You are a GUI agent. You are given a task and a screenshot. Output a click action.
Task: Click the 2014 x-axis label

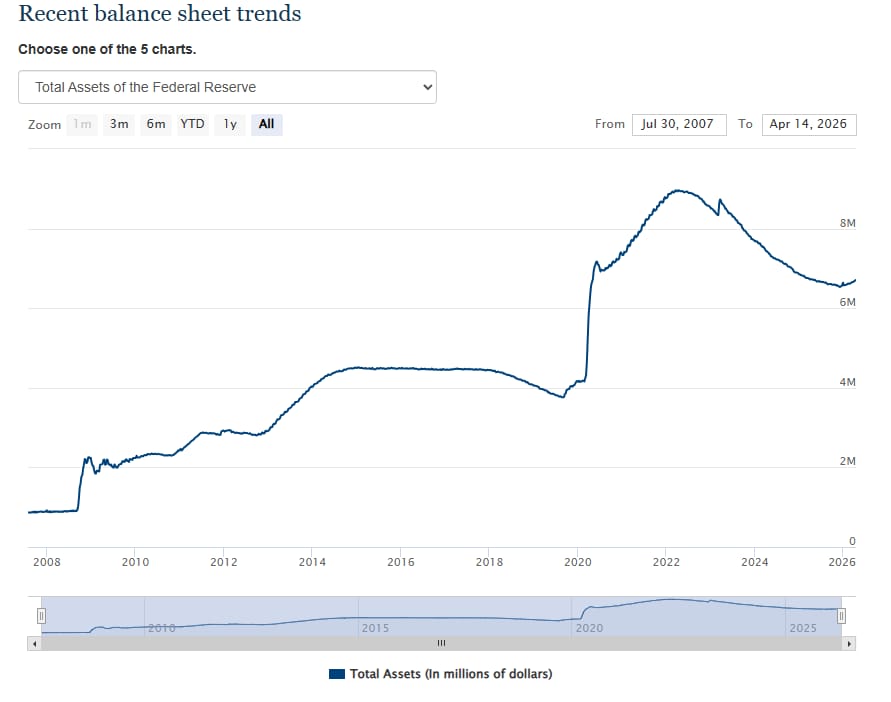[x=312, y=562]
